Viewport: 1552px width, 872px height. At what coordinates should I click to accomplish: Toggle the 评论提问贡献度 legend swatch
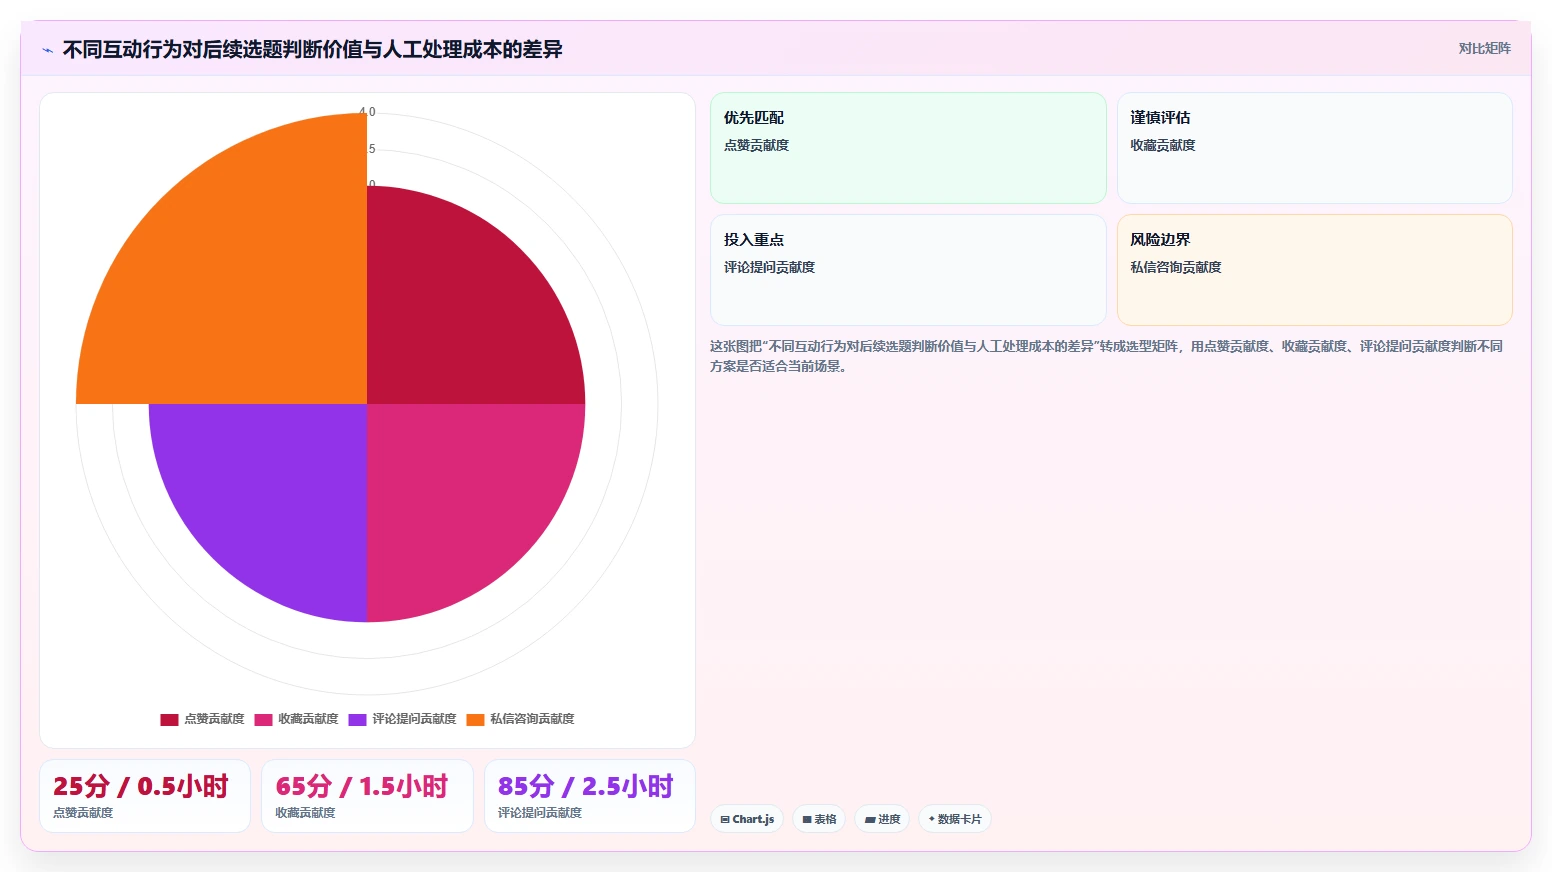pyautogui.click(x=357, y=719)
